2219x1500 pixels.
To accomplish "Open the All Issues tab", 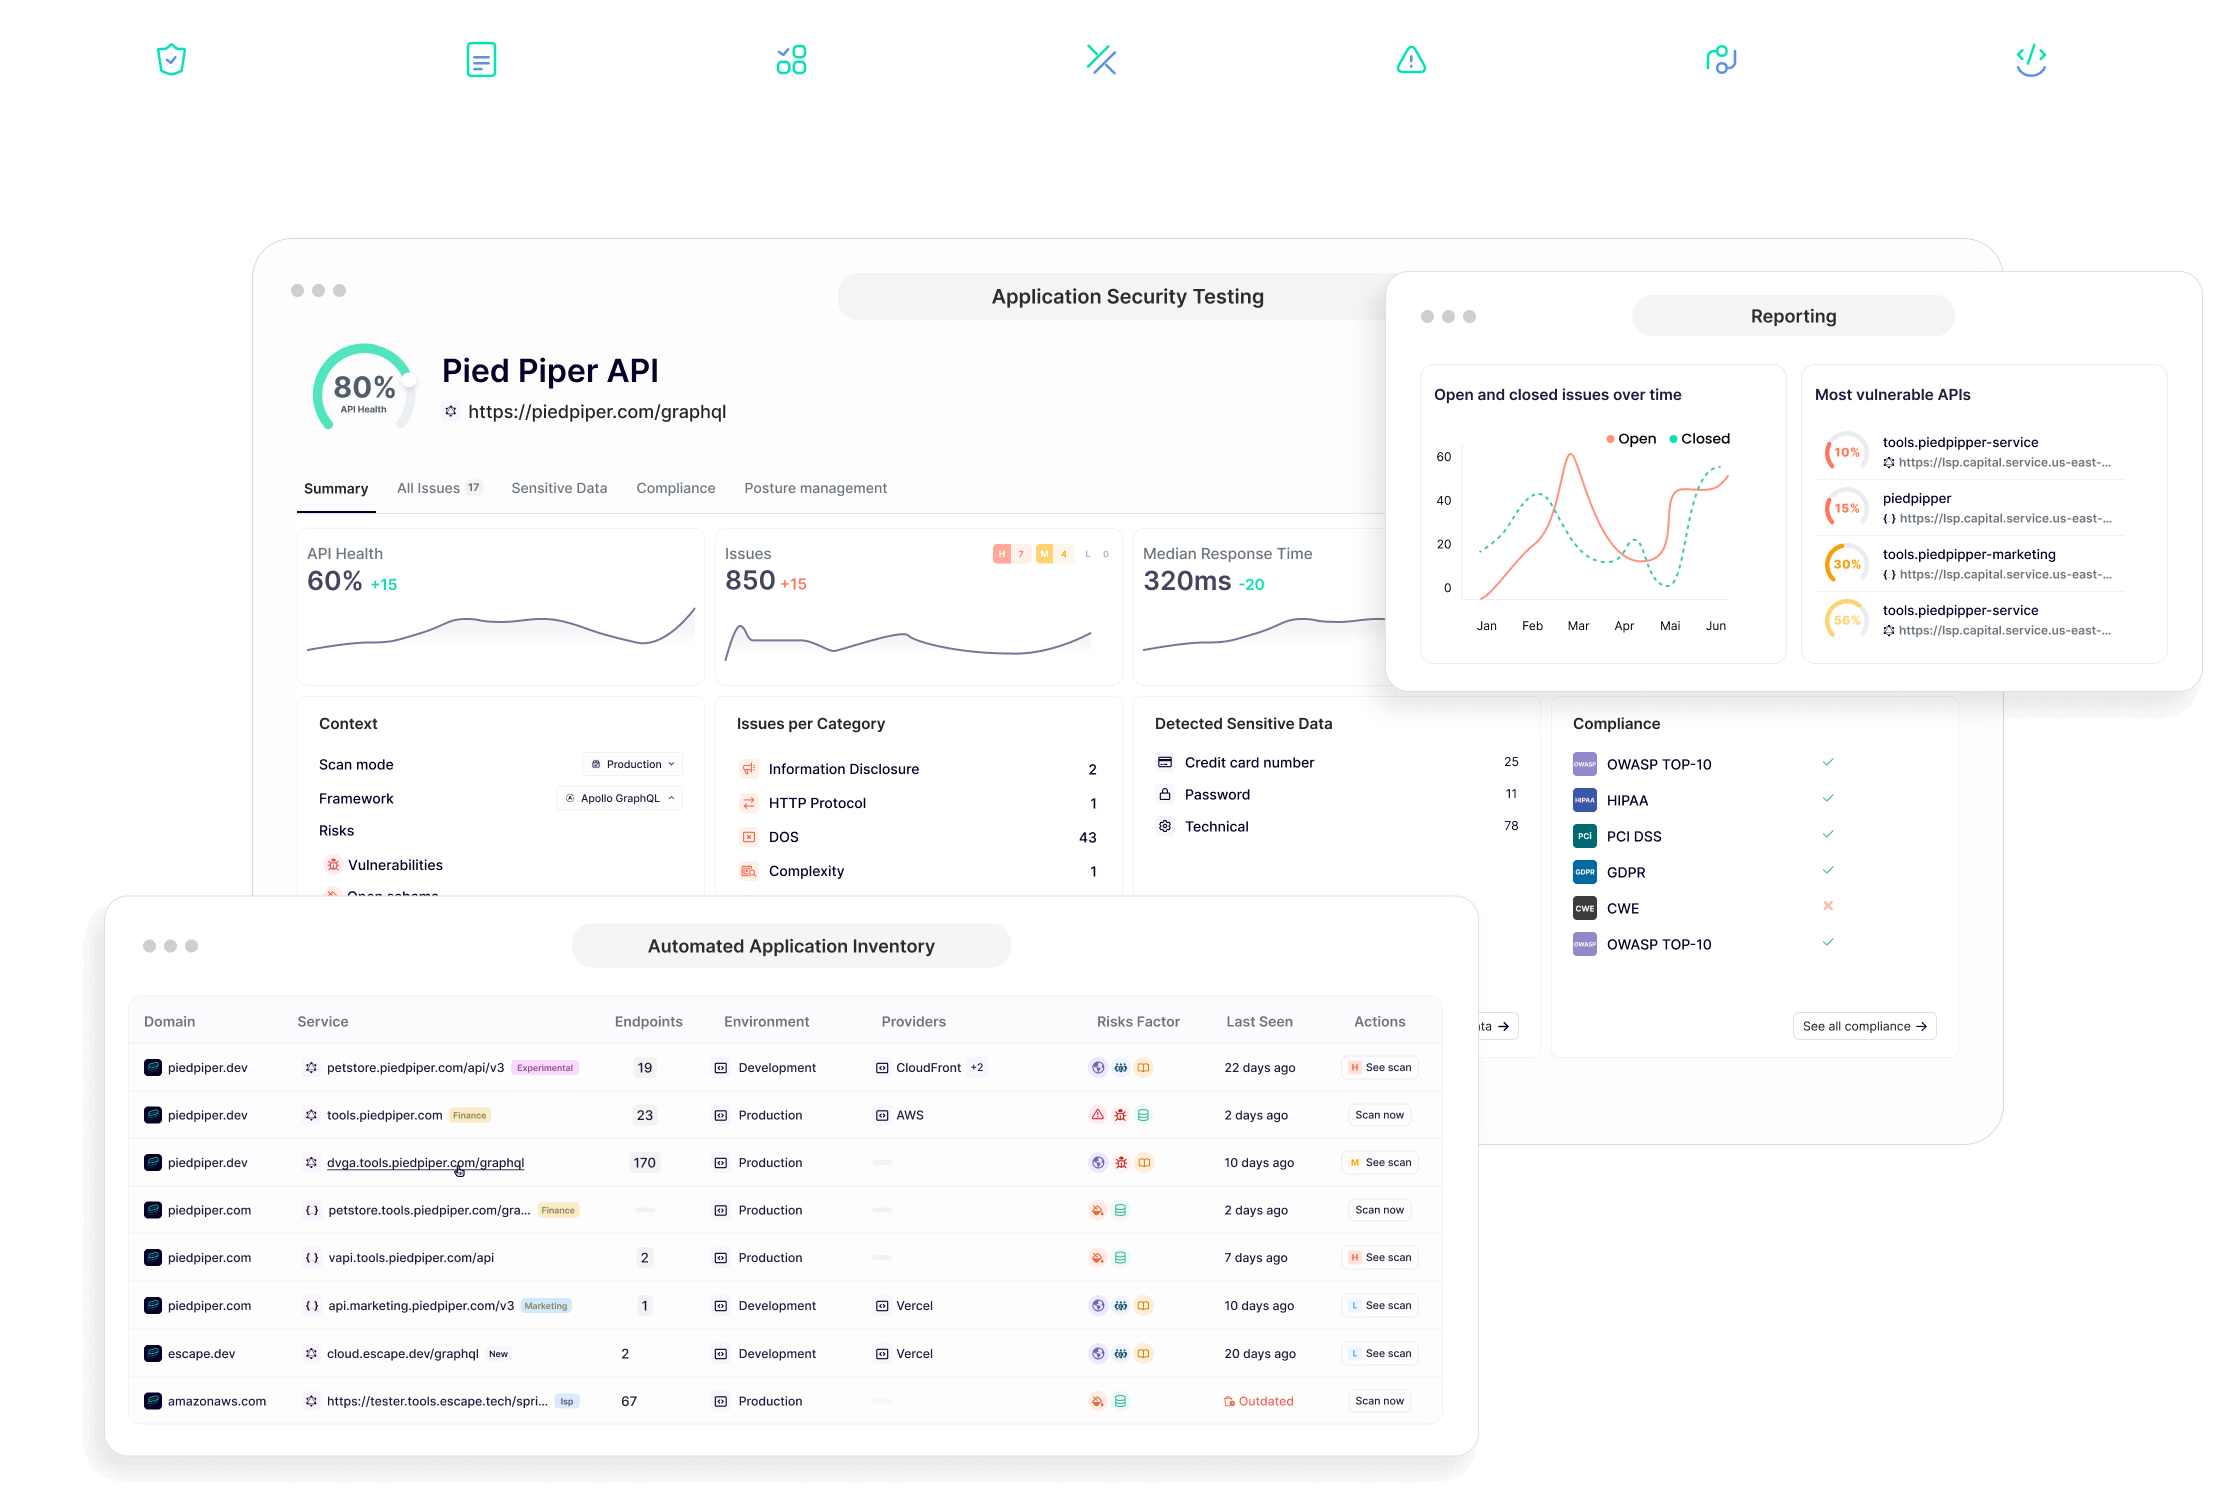I will click(x=439, y=488).
